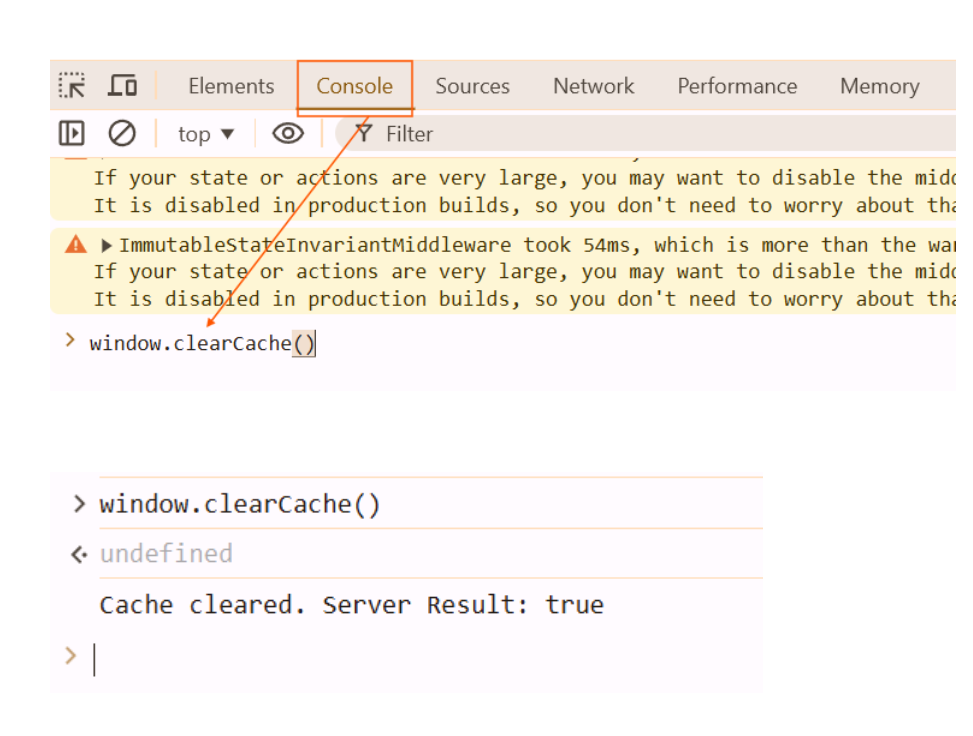Create a live expression with the eye icon
Screen dimensions: 973x736
pyautogui.click(x=288, y=133)
